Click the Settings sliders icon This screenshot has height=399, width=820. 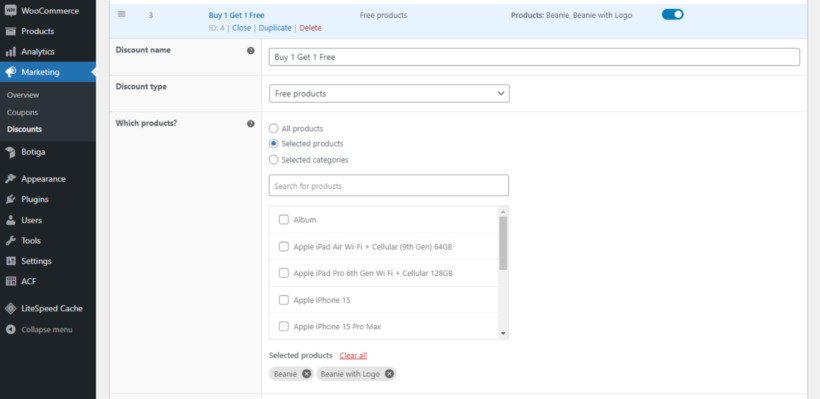[10, 261]
